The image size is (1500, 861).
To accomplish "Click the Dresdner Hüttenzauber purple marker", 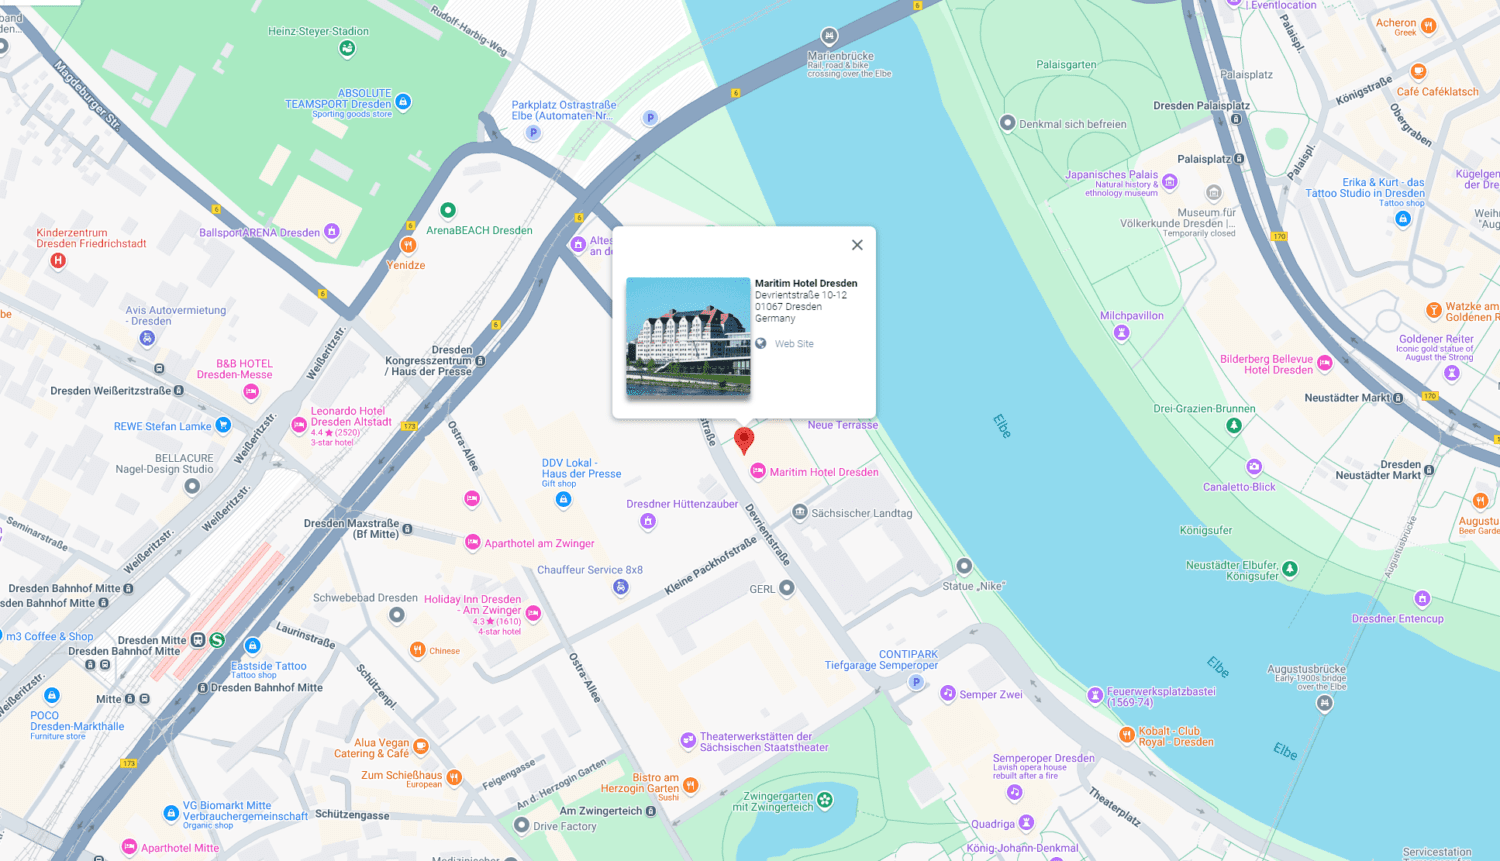I will [x=648, y=521].
